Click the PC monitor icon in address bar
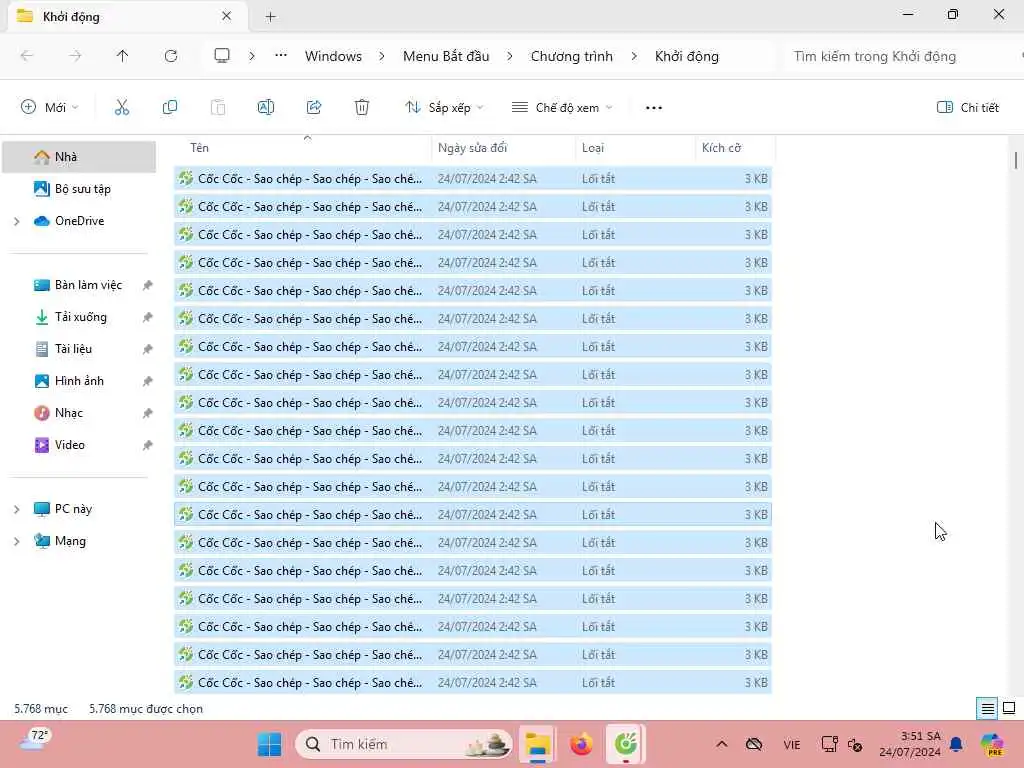 pyautogui.click(x=222, y=56)
